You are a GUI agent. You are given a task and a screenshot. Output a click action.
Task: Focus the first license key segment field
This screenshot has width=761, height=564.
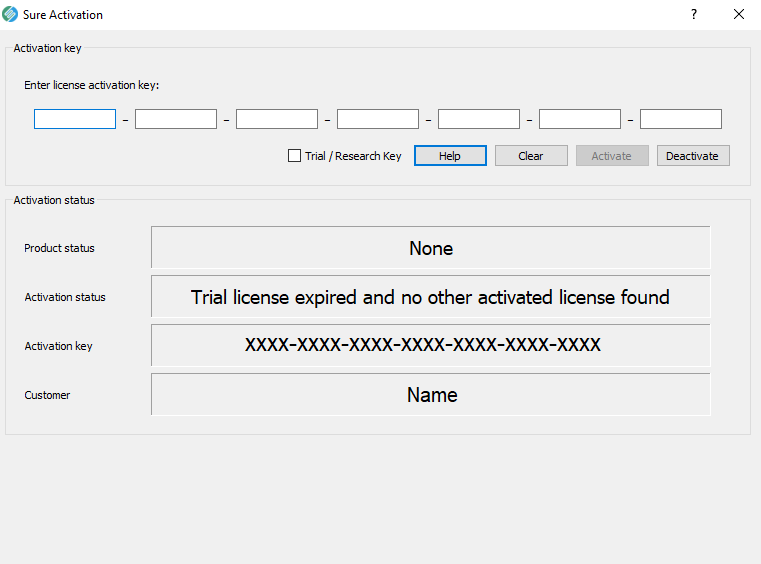pyautogui.click(x=75, y=119)
